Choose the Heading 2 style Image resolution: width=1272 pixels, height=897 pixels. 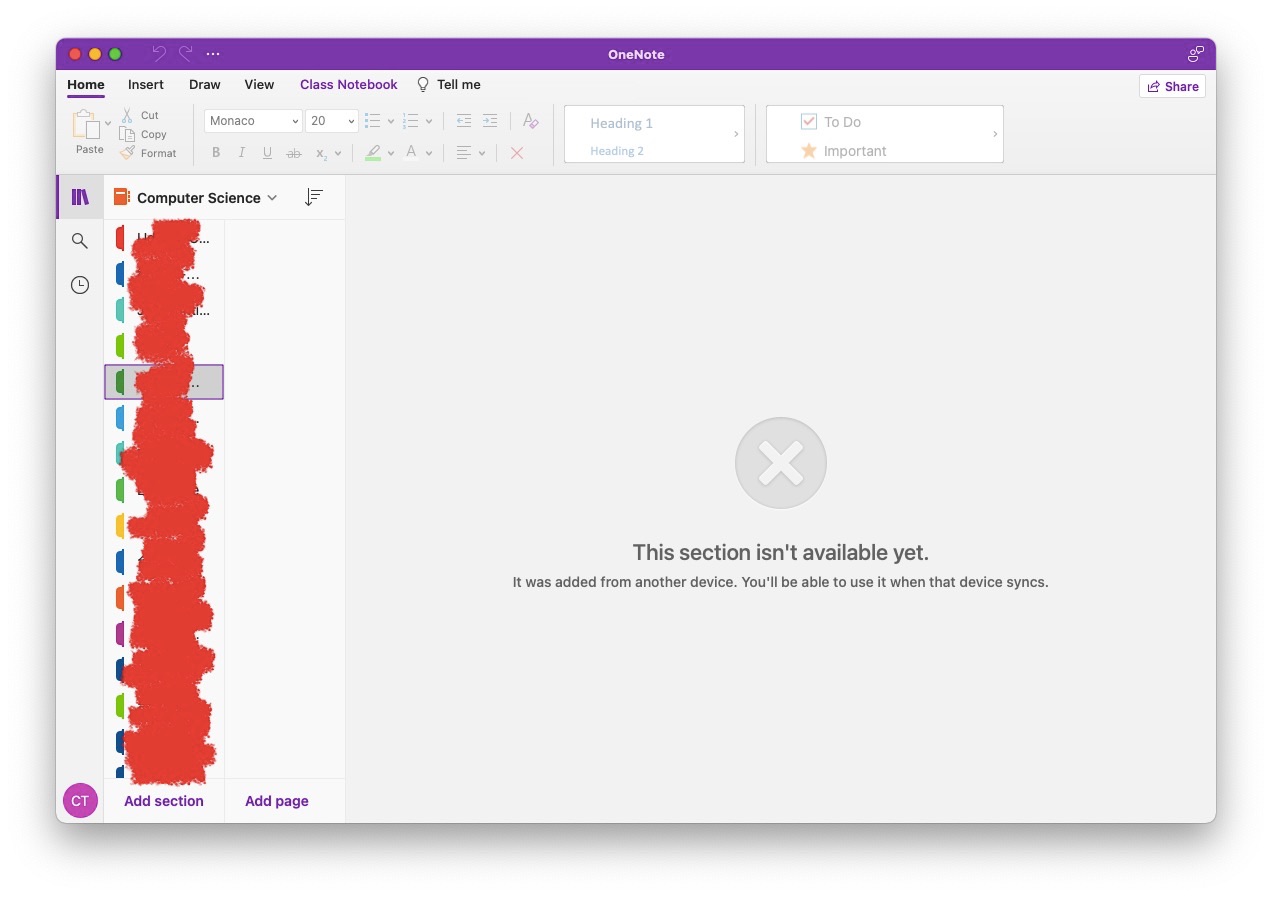point(617,151)
